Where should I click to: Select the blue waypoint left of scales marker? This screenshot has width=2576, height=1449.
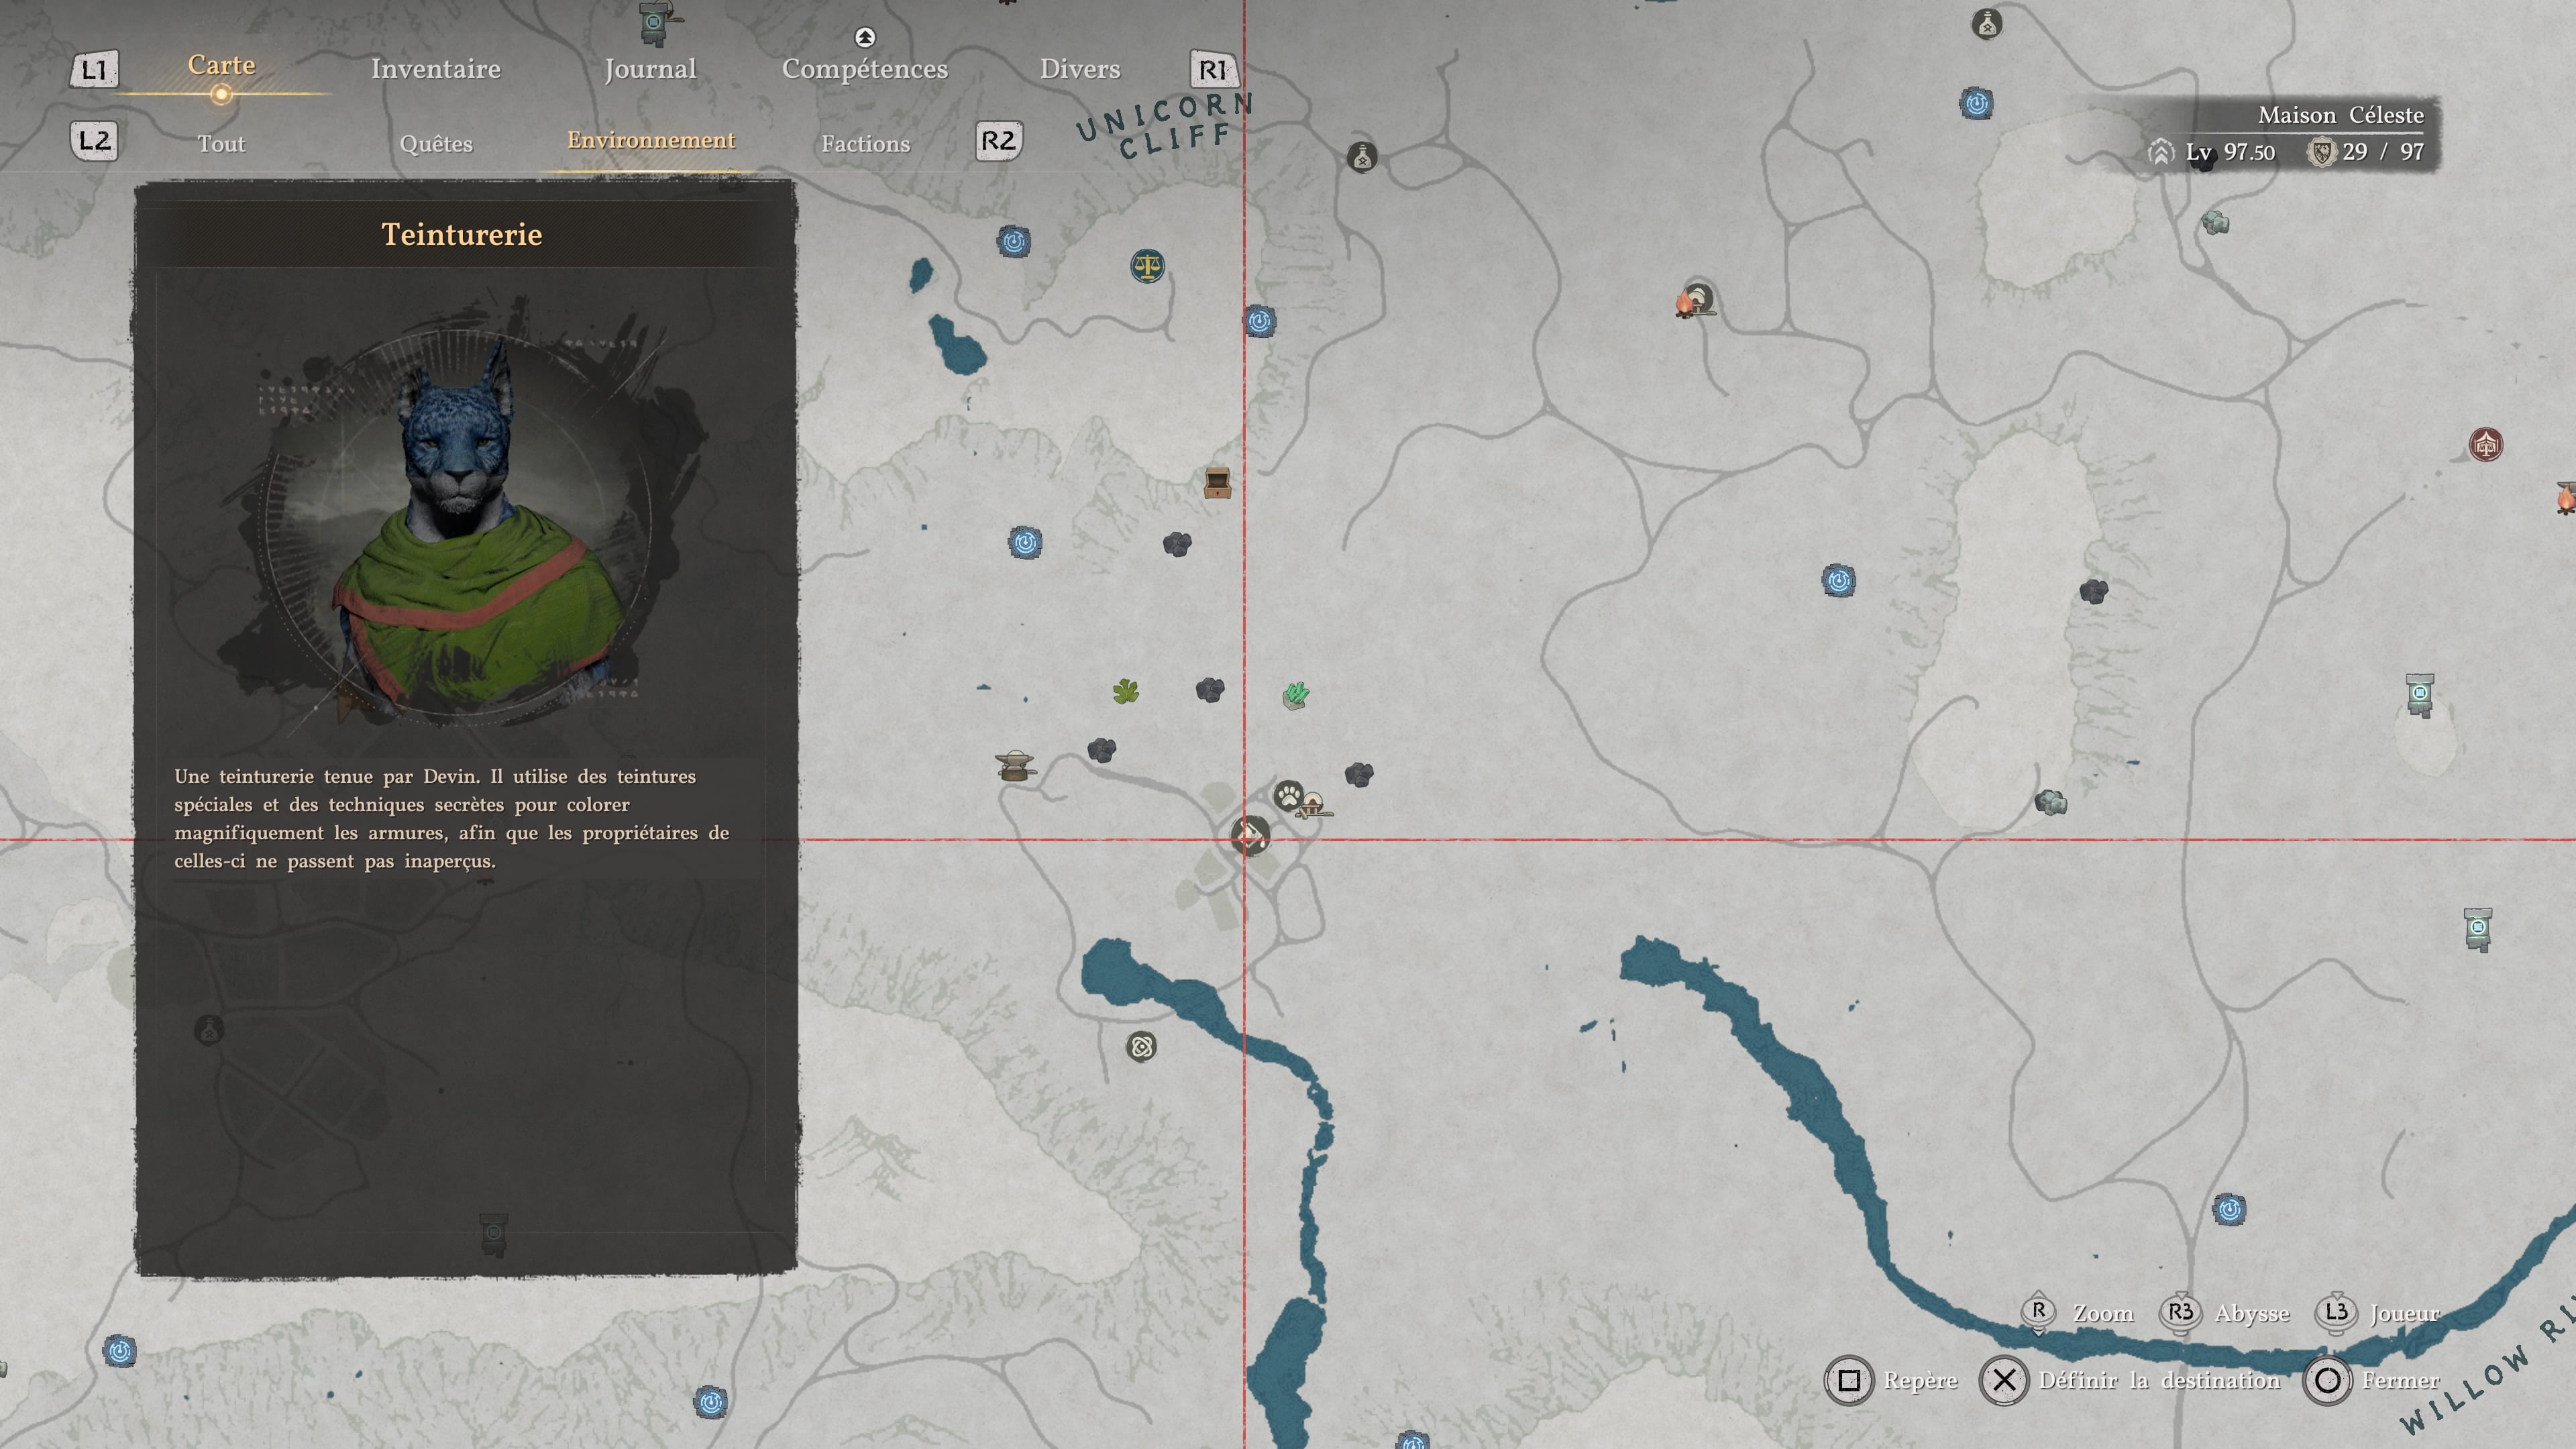(x=1014, y=241)
